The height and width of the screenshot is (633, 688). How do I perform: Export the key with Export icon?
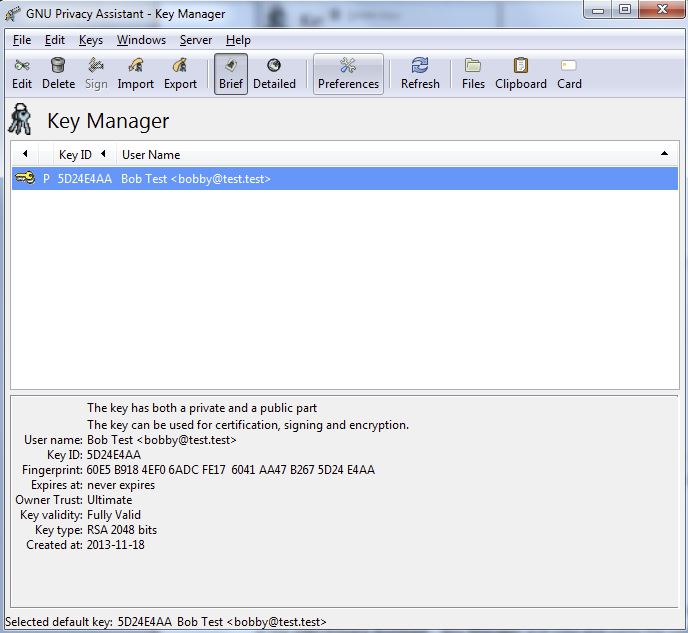(x=180, y=74)
